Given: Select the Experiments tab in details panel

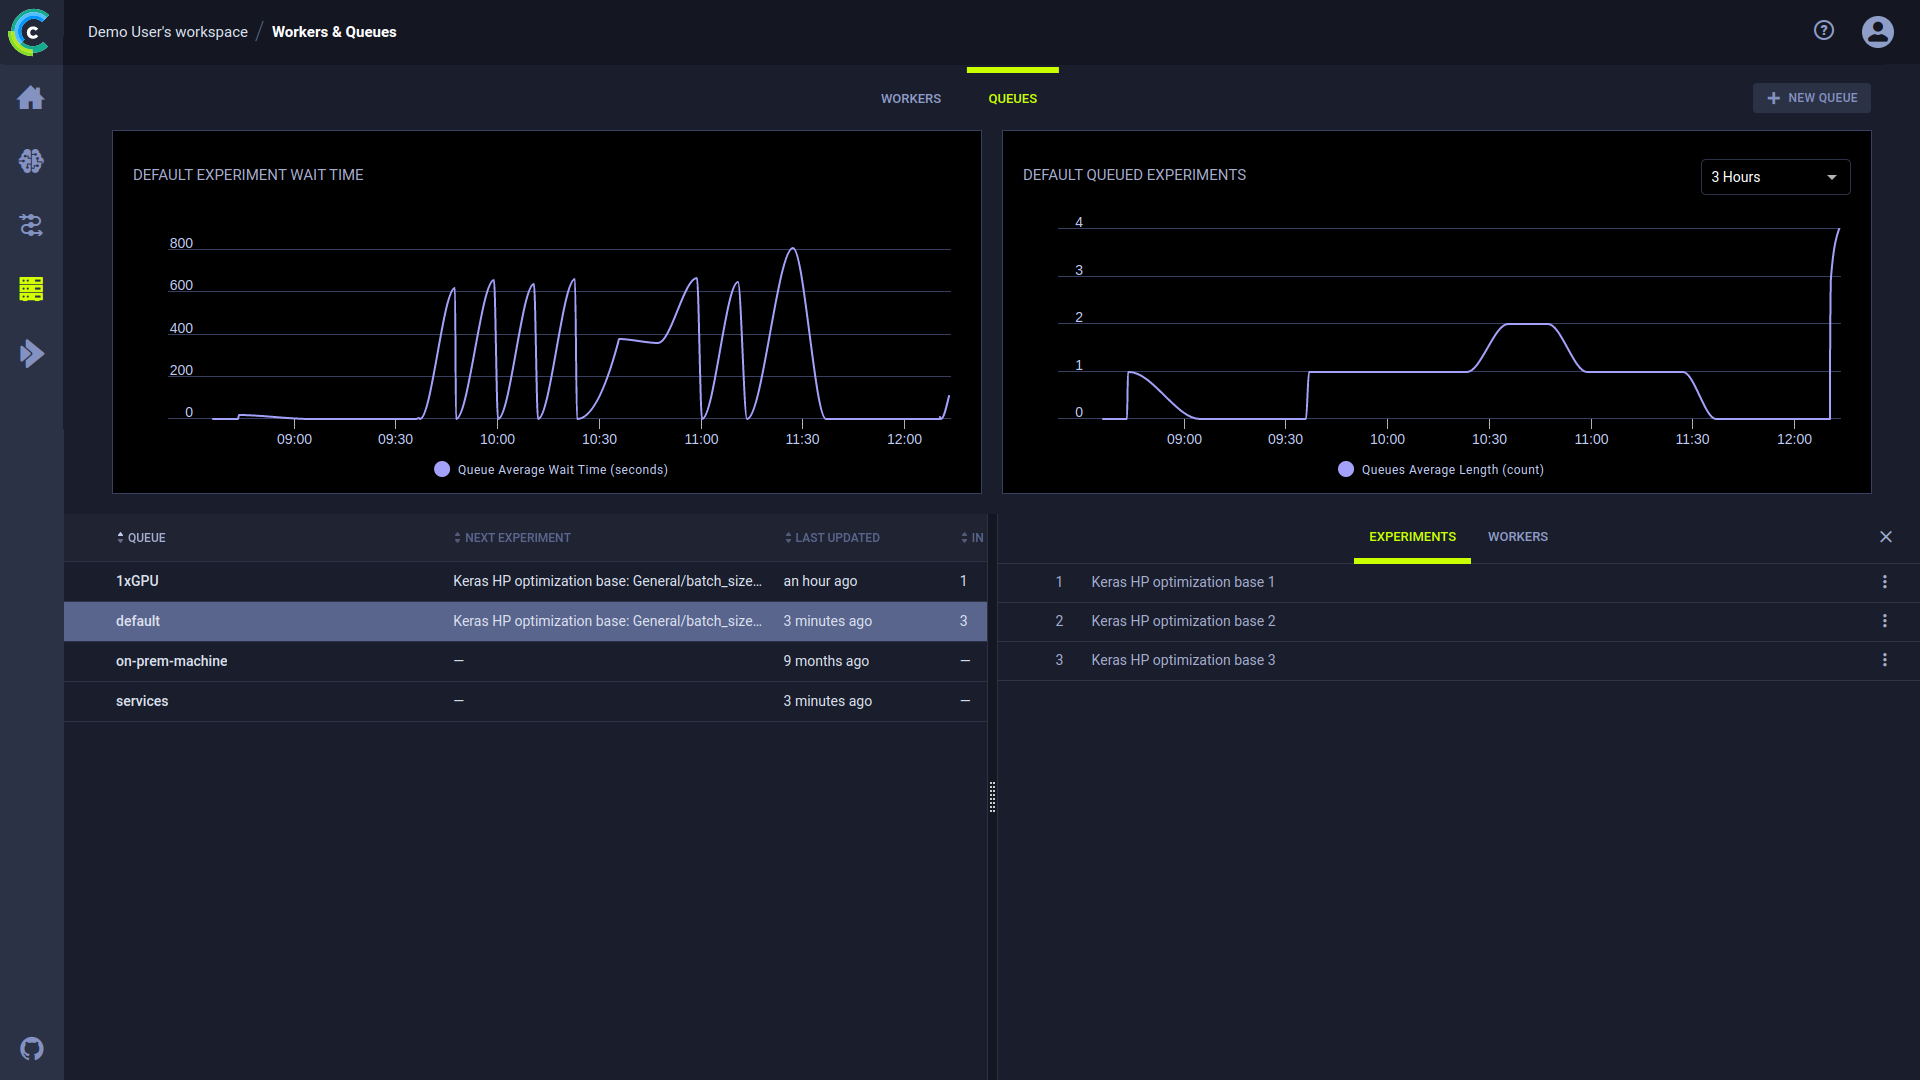Looking at the screenshot, I should pos(1412,537).
